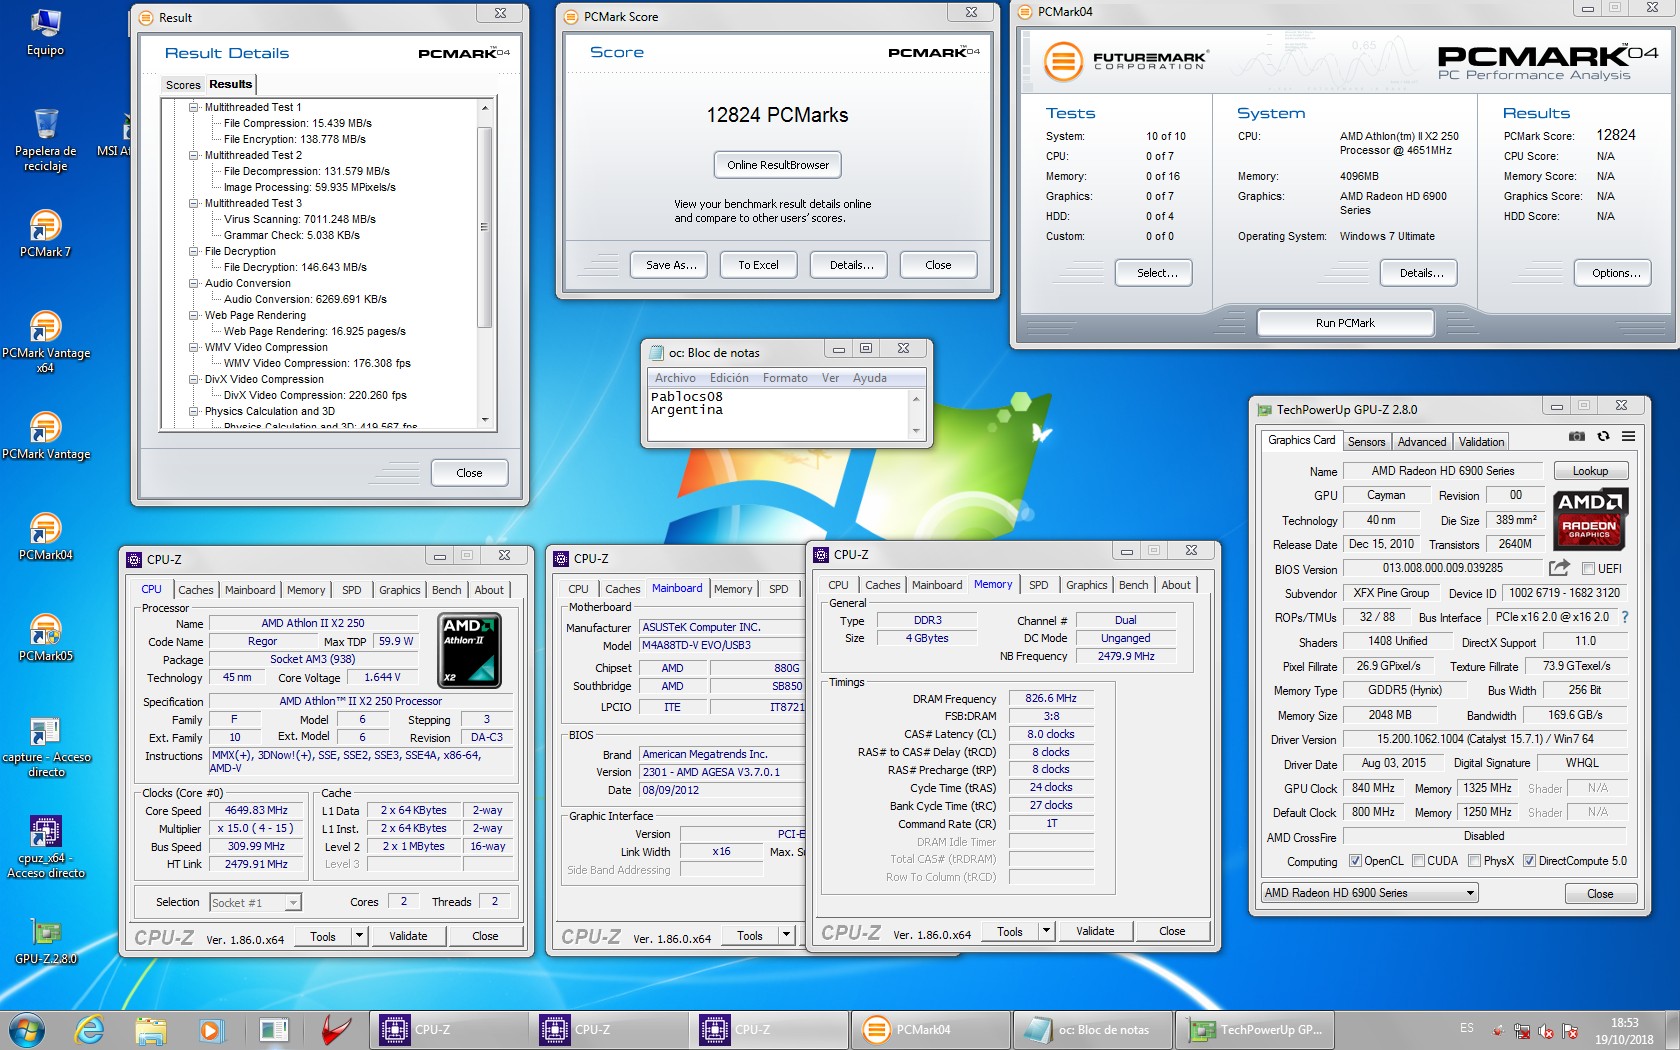Open the GPU-Z hamburger menu icon
1680x1050 pixels.
pos(1628,436)
